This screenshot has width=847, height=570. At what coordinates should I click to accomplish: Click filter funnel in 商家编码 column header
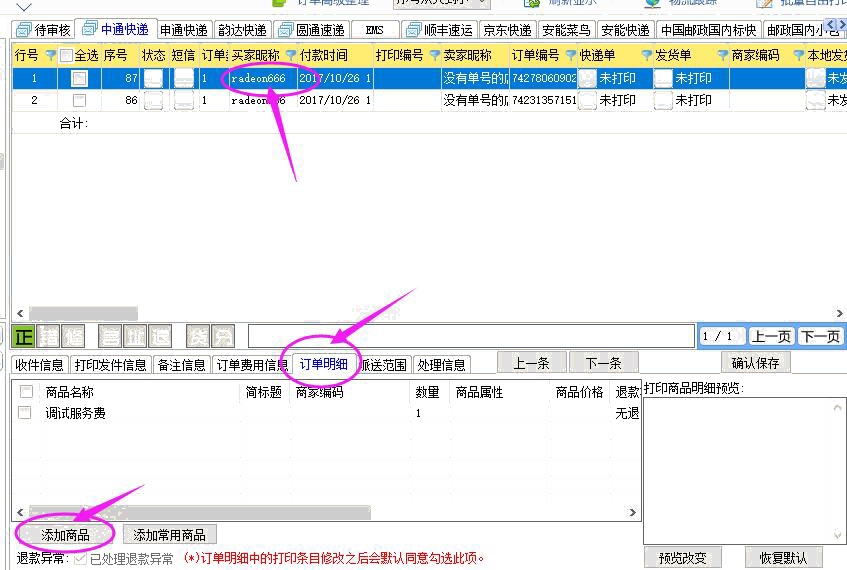(x=798, y=55)
